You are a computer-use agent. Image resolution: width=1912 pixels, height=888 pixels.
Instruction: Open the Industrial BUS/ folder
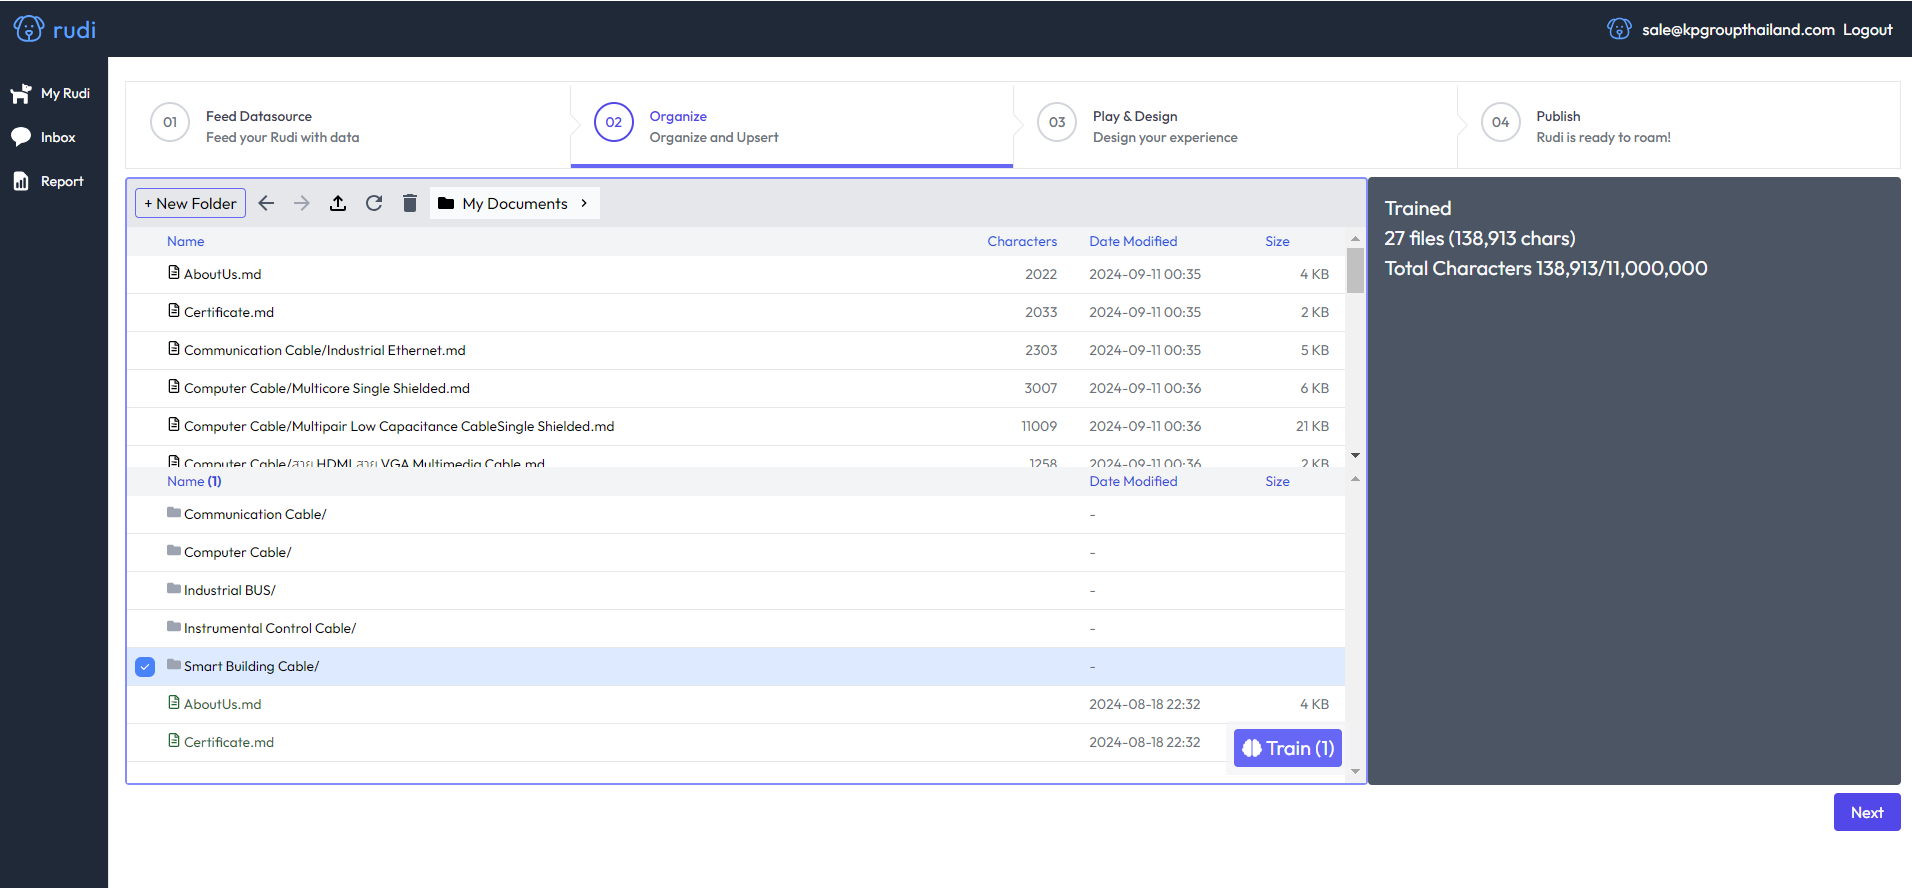click(x=735, y=590)
